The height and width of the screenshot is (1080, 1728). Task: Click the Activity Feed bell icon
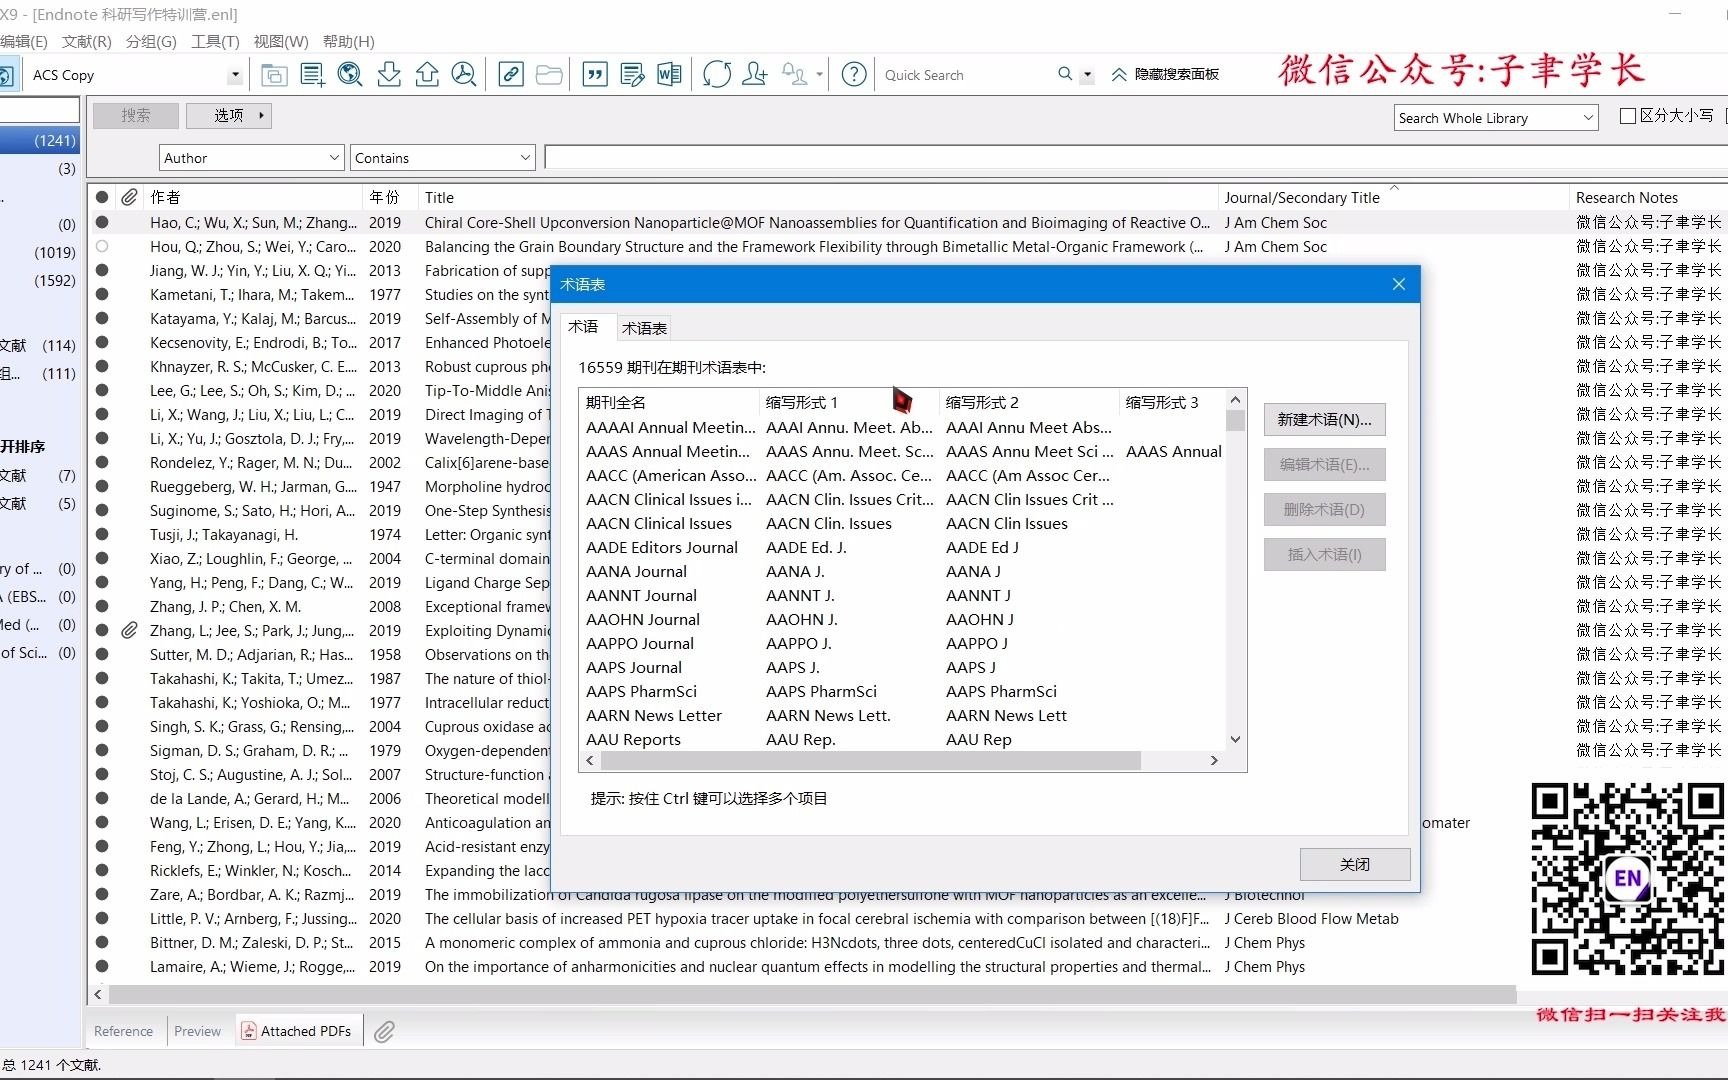tap(795, 75)
